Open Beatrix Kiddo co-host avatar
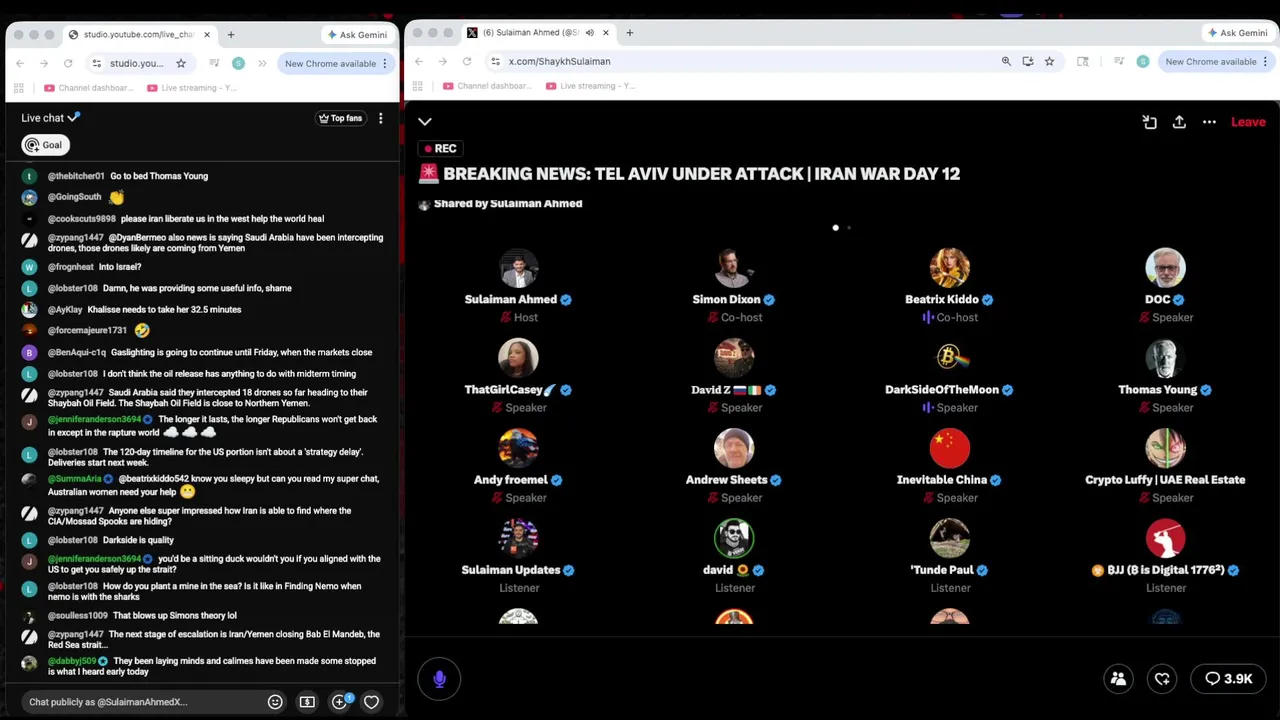This screenshot has height=720, width=1280. tap(949, 268)
